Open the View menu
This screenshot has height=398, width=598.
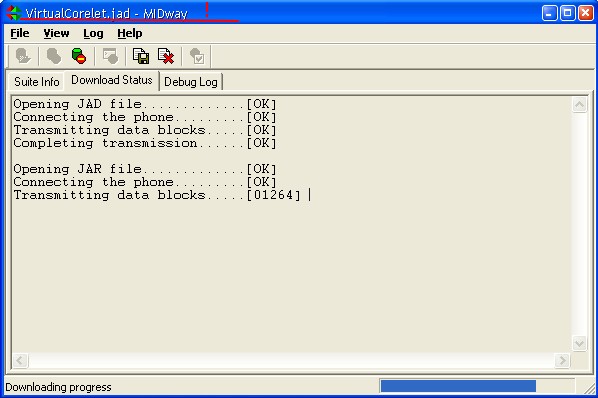(56, 34)
